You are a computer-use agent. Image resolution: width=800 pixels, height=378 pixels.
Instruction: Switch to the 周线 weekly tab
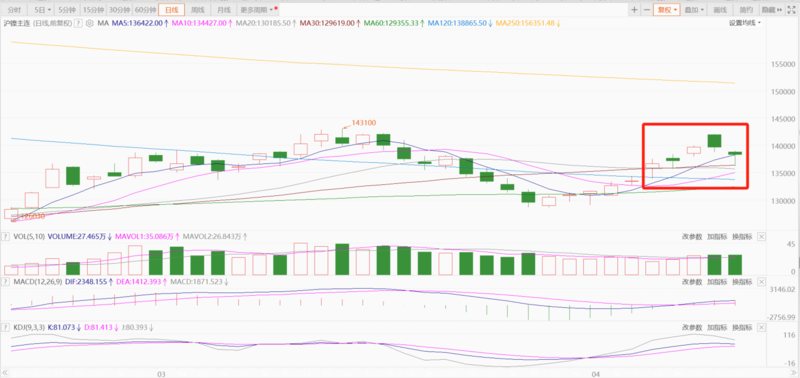197,10
